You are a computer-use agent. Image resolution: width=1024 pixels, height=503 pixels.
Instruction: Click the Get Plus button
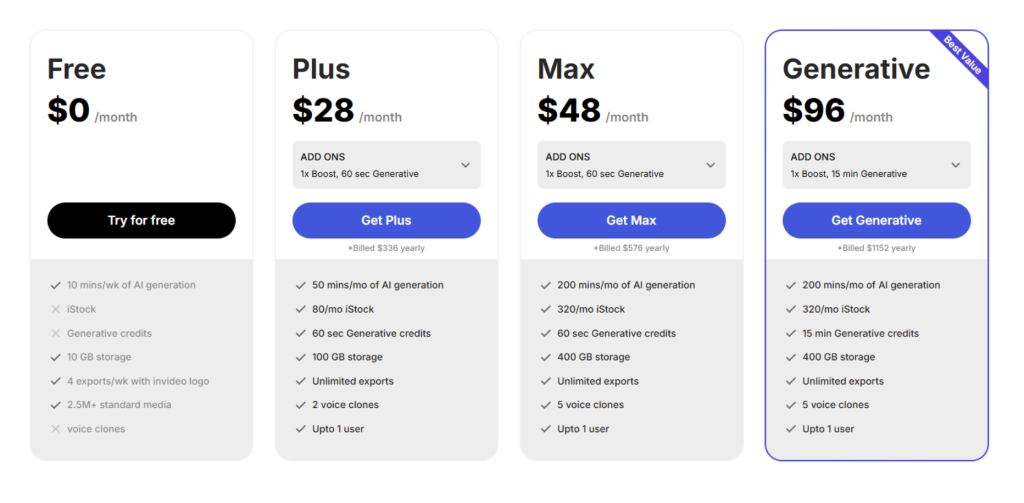point(386,220)
